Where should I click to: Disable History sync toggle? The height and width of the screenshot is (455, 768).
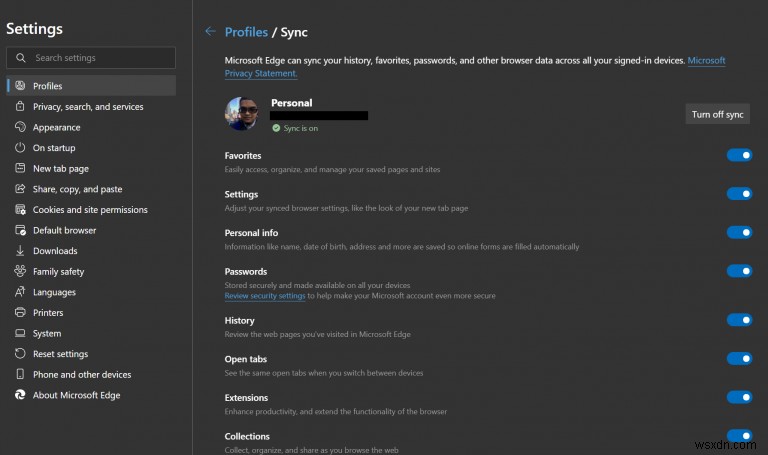pos(739,320)
